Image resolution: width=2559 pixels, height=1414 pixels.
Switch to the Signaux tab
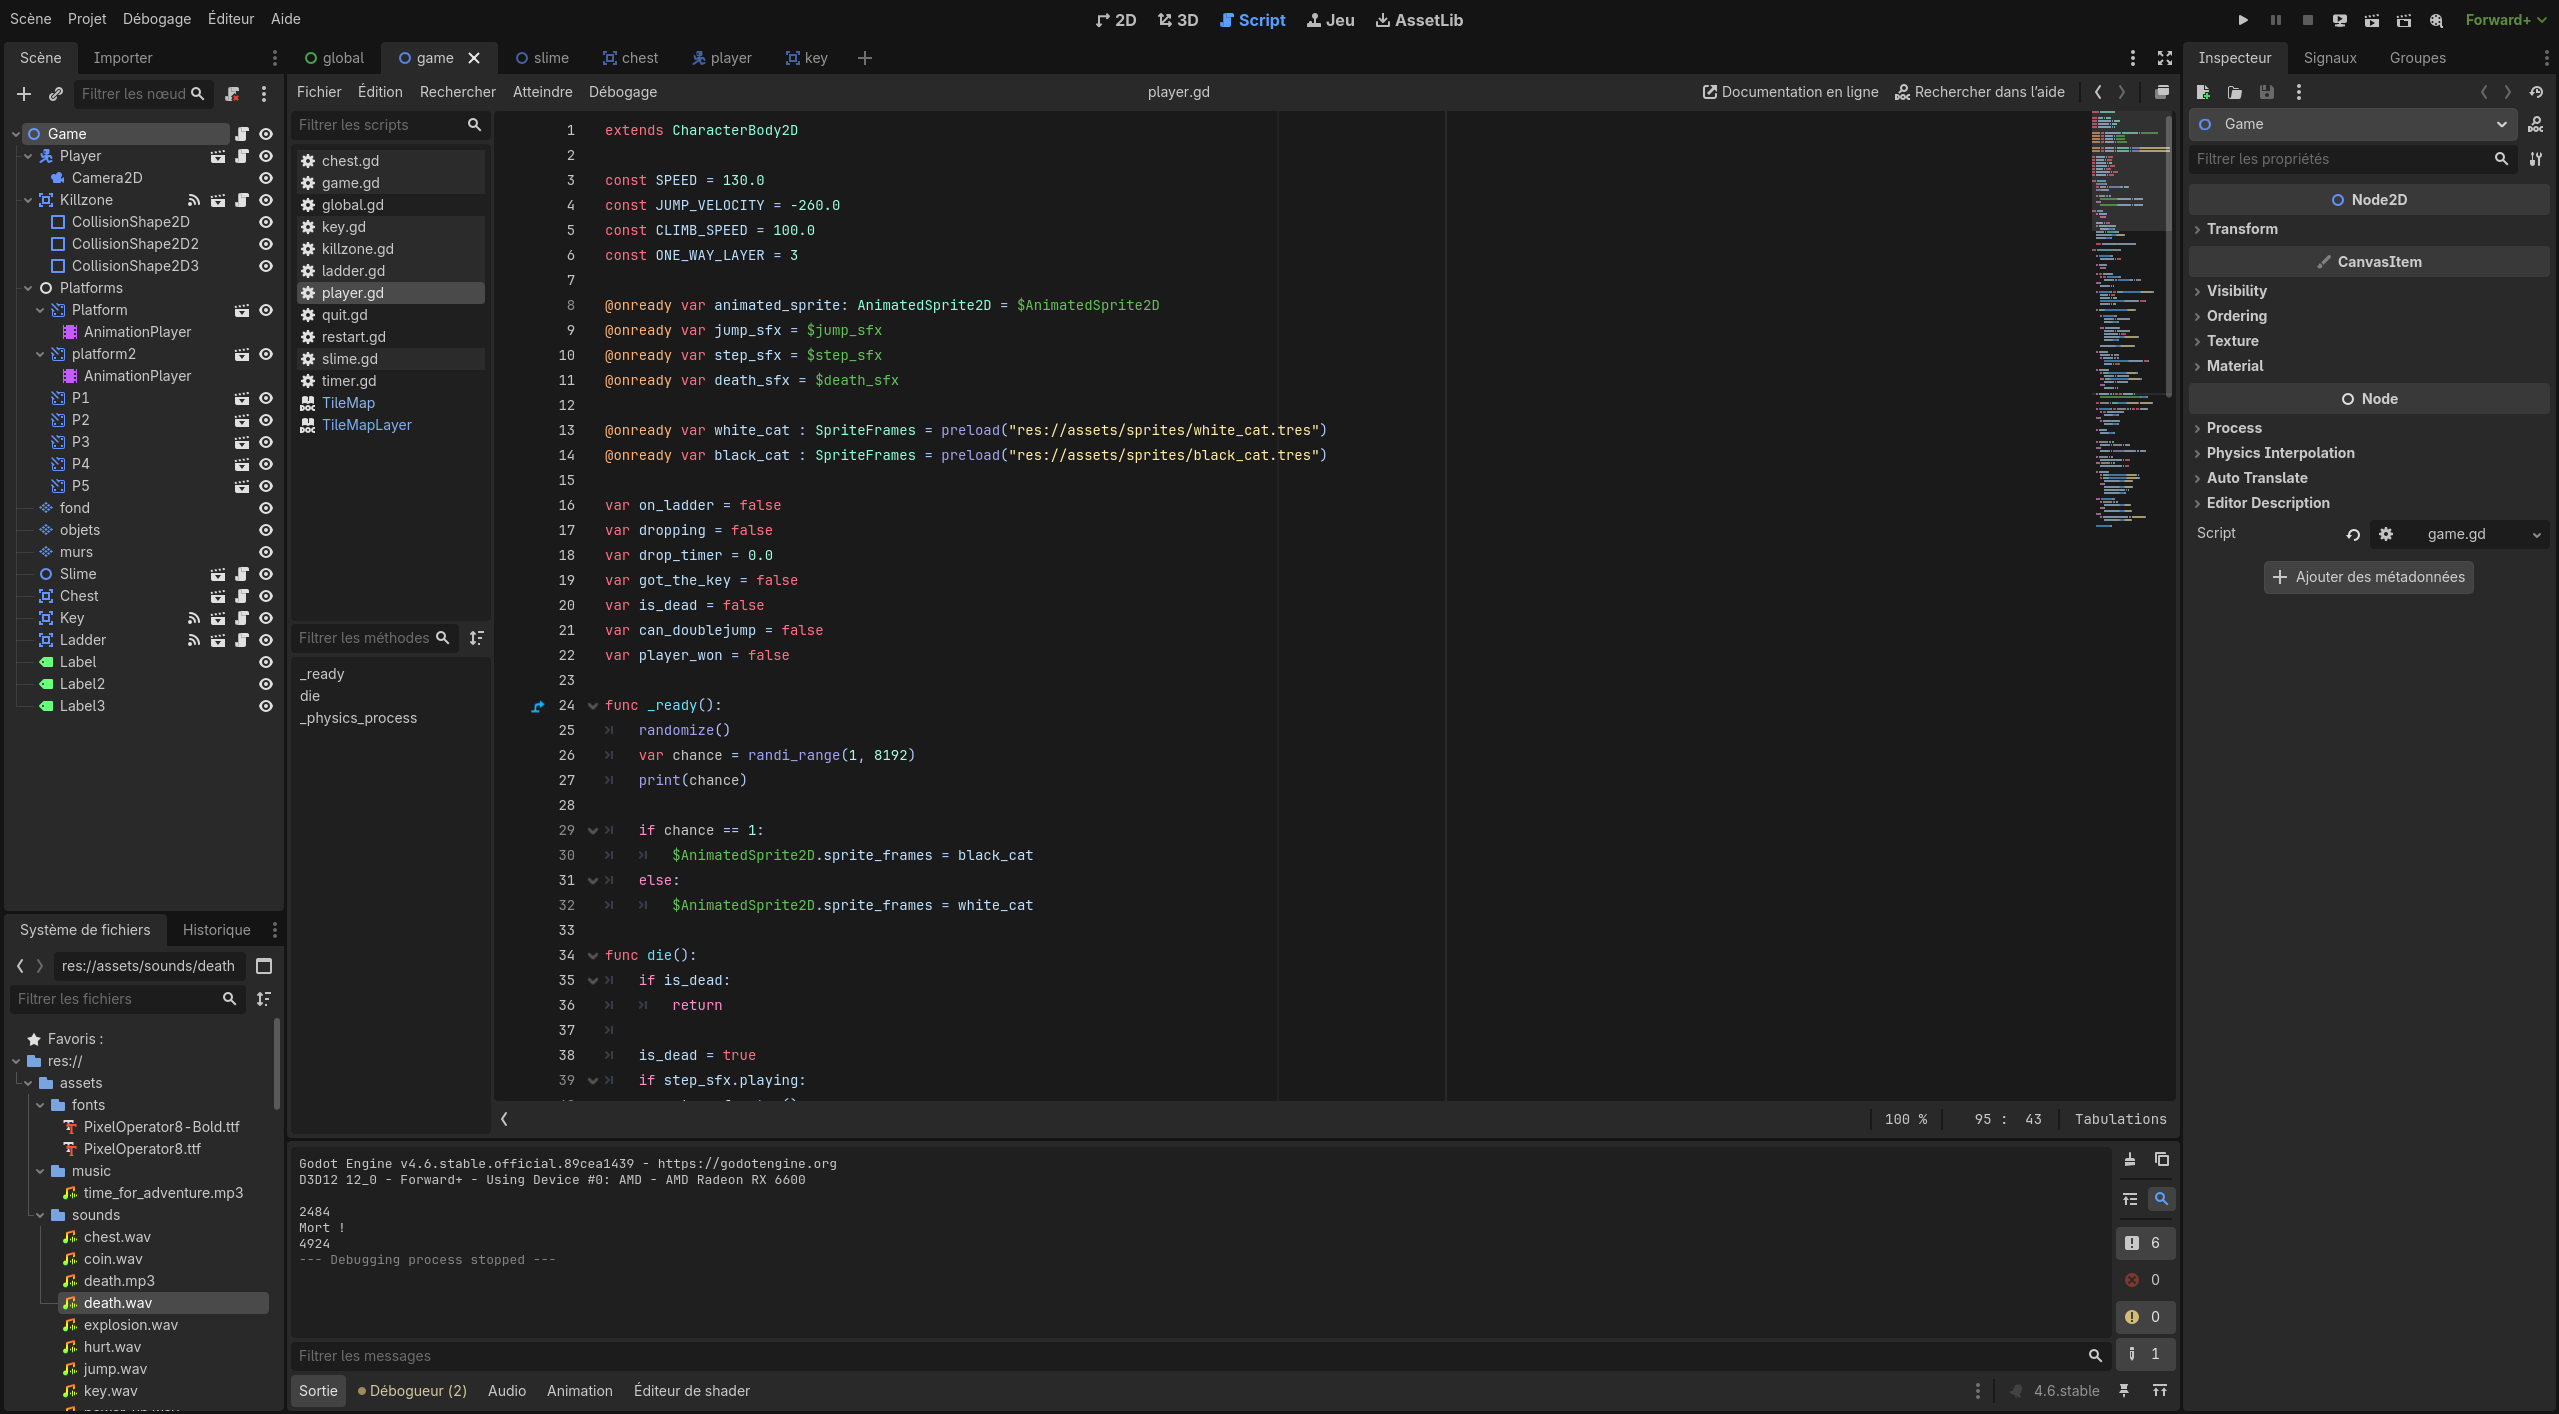point(2329,58)
